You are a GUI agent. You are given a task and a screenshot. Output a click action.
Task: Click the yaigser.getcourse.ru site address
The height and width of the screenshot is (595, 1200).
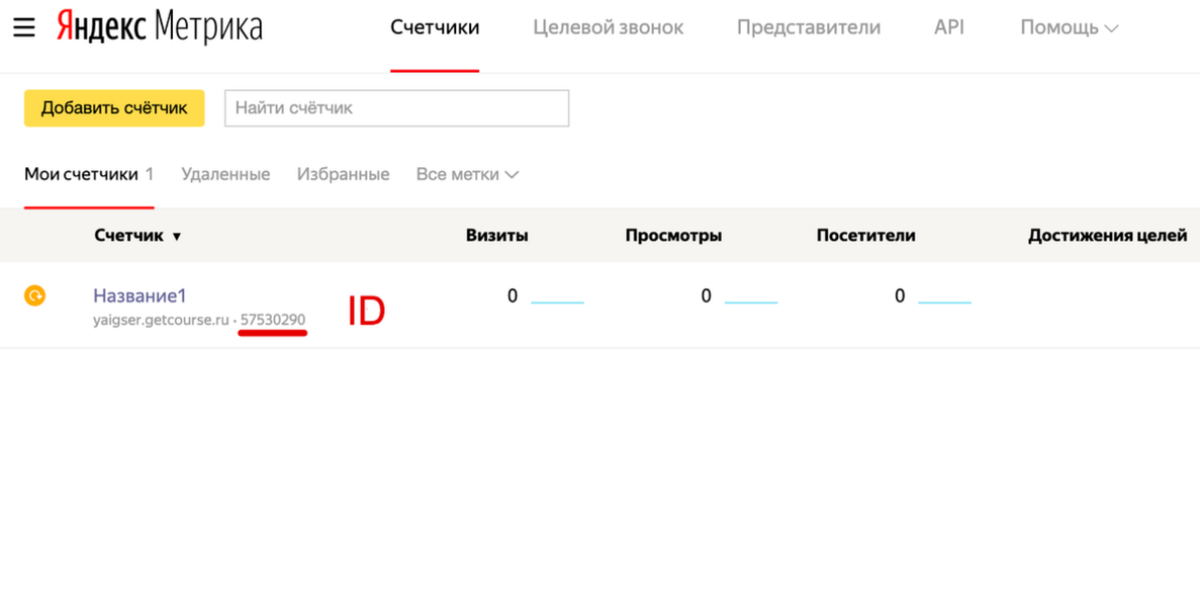pyautogui.click(x=161, y=320)
